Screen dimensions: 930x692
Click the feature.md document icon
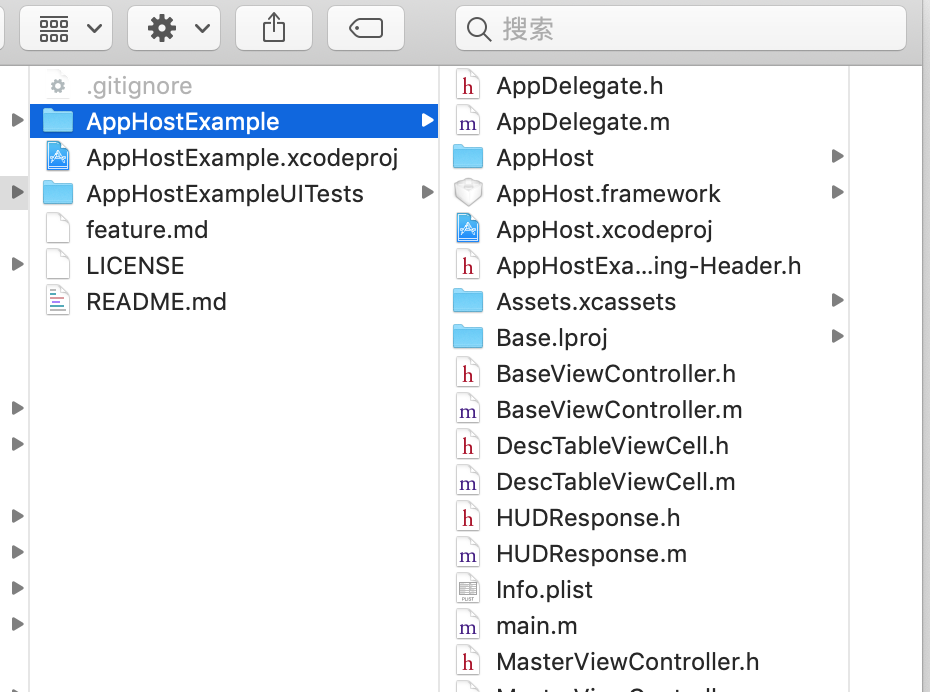(x=58, y=229)
